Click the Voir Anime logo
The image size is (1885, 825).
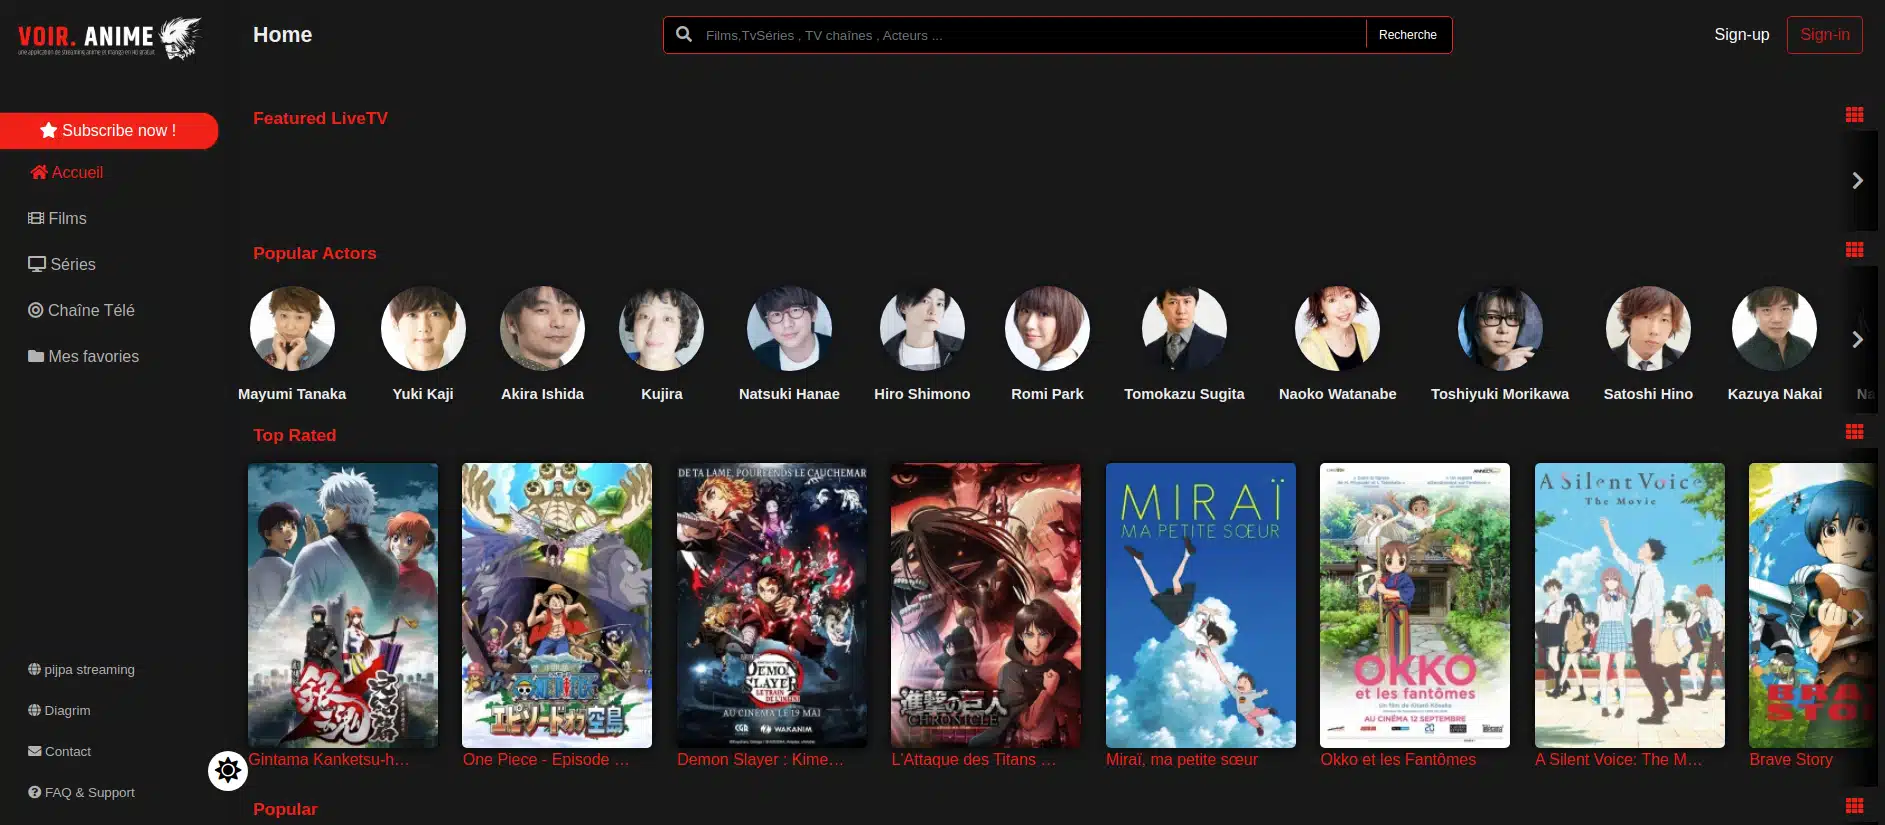pyautogui.click(x=109, y=38)
